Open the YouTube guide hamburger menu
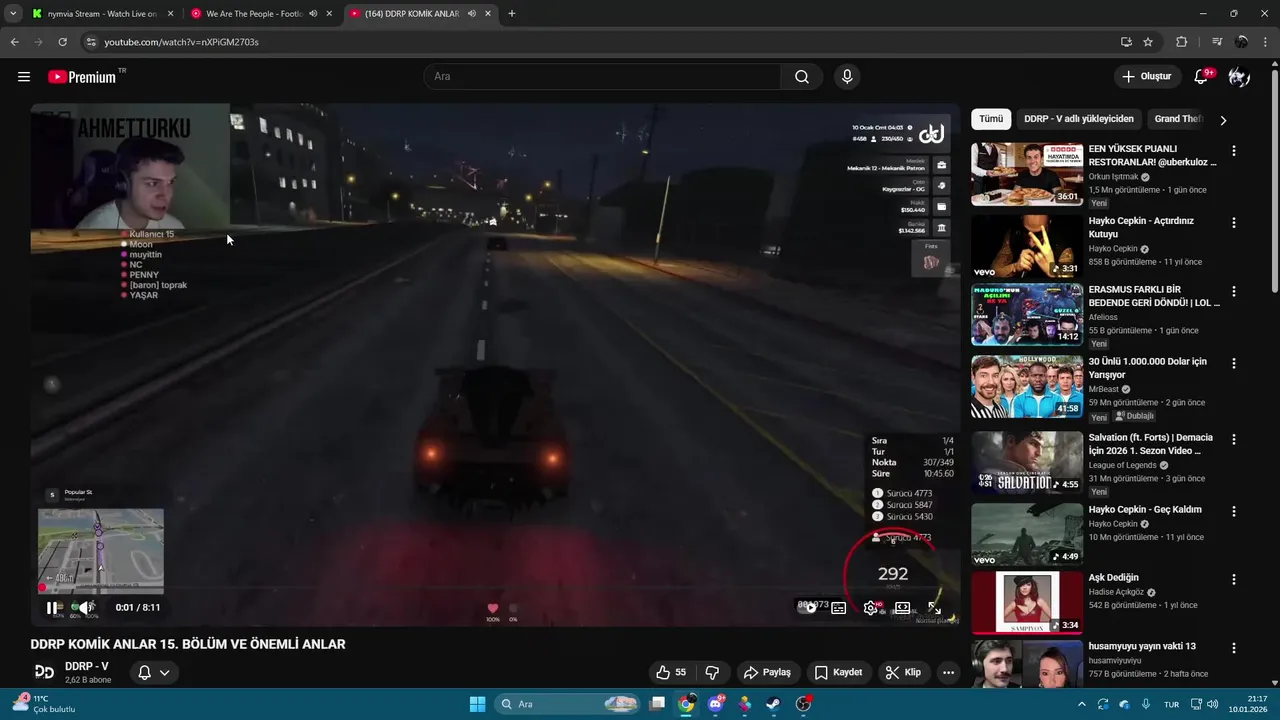Image resolution: width=1280 pixels, height=720 pixels. (24, 77)
